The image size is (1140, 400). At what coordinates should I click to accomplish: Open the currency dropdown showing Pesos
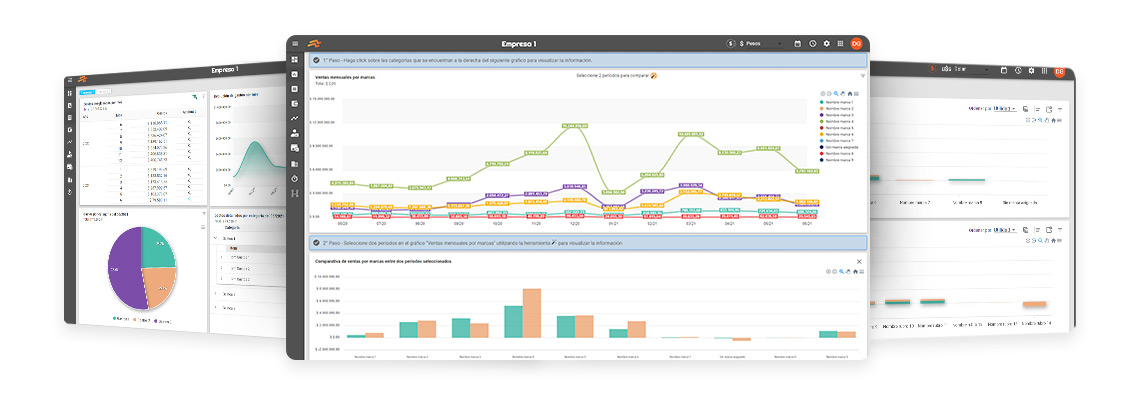760,44
